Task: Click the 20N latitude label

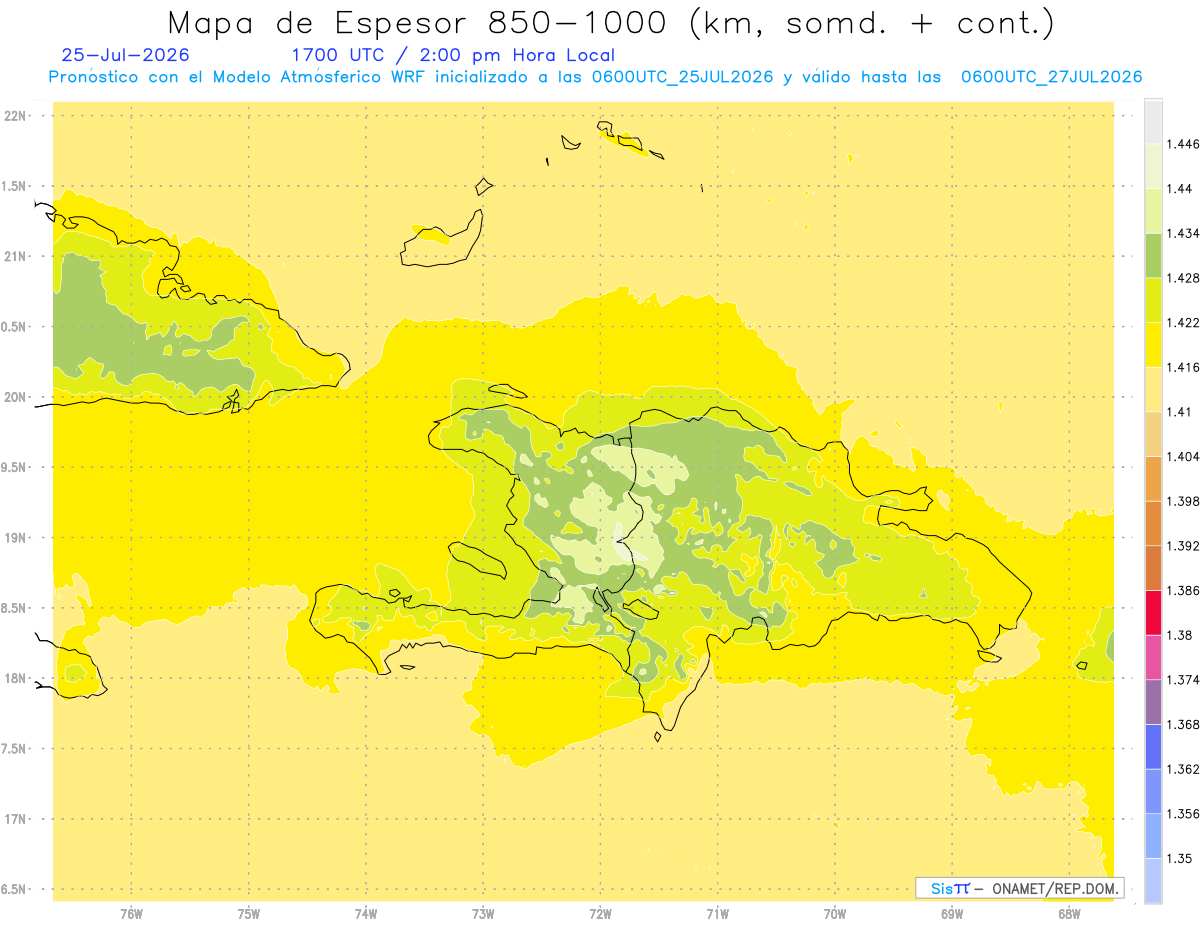Action: (x=16, y=397)
